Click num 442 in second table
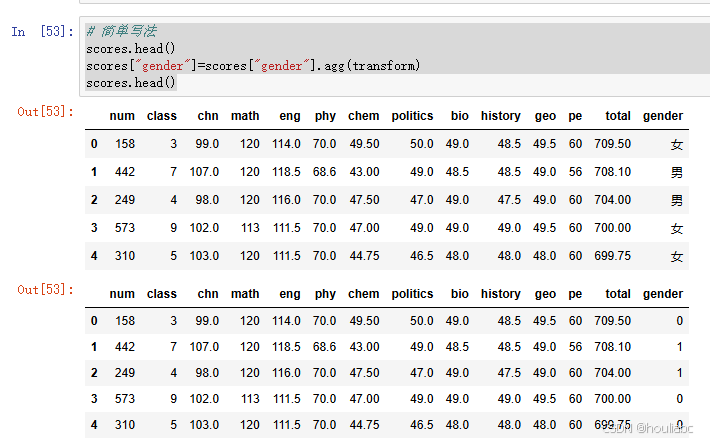 125,347
